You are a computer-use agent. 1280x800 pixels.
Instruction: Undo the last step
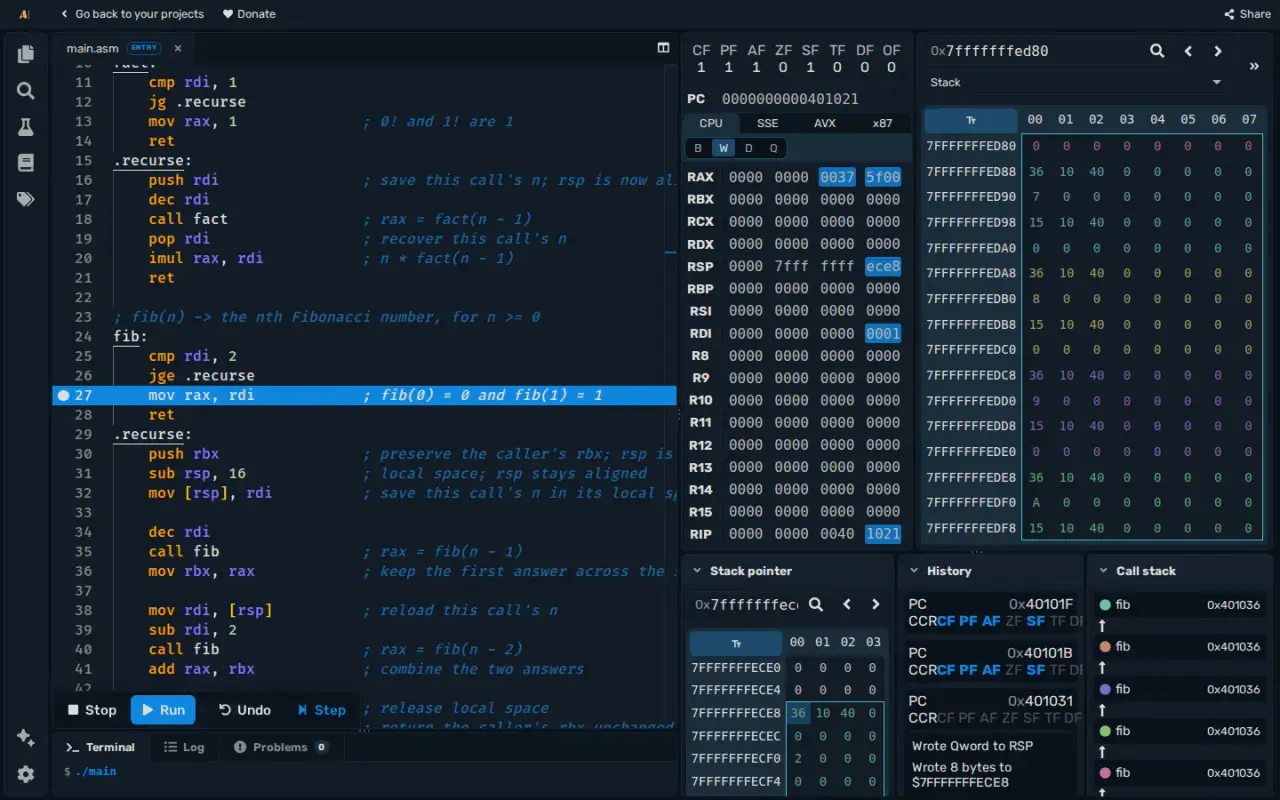(x=245, y=710)
